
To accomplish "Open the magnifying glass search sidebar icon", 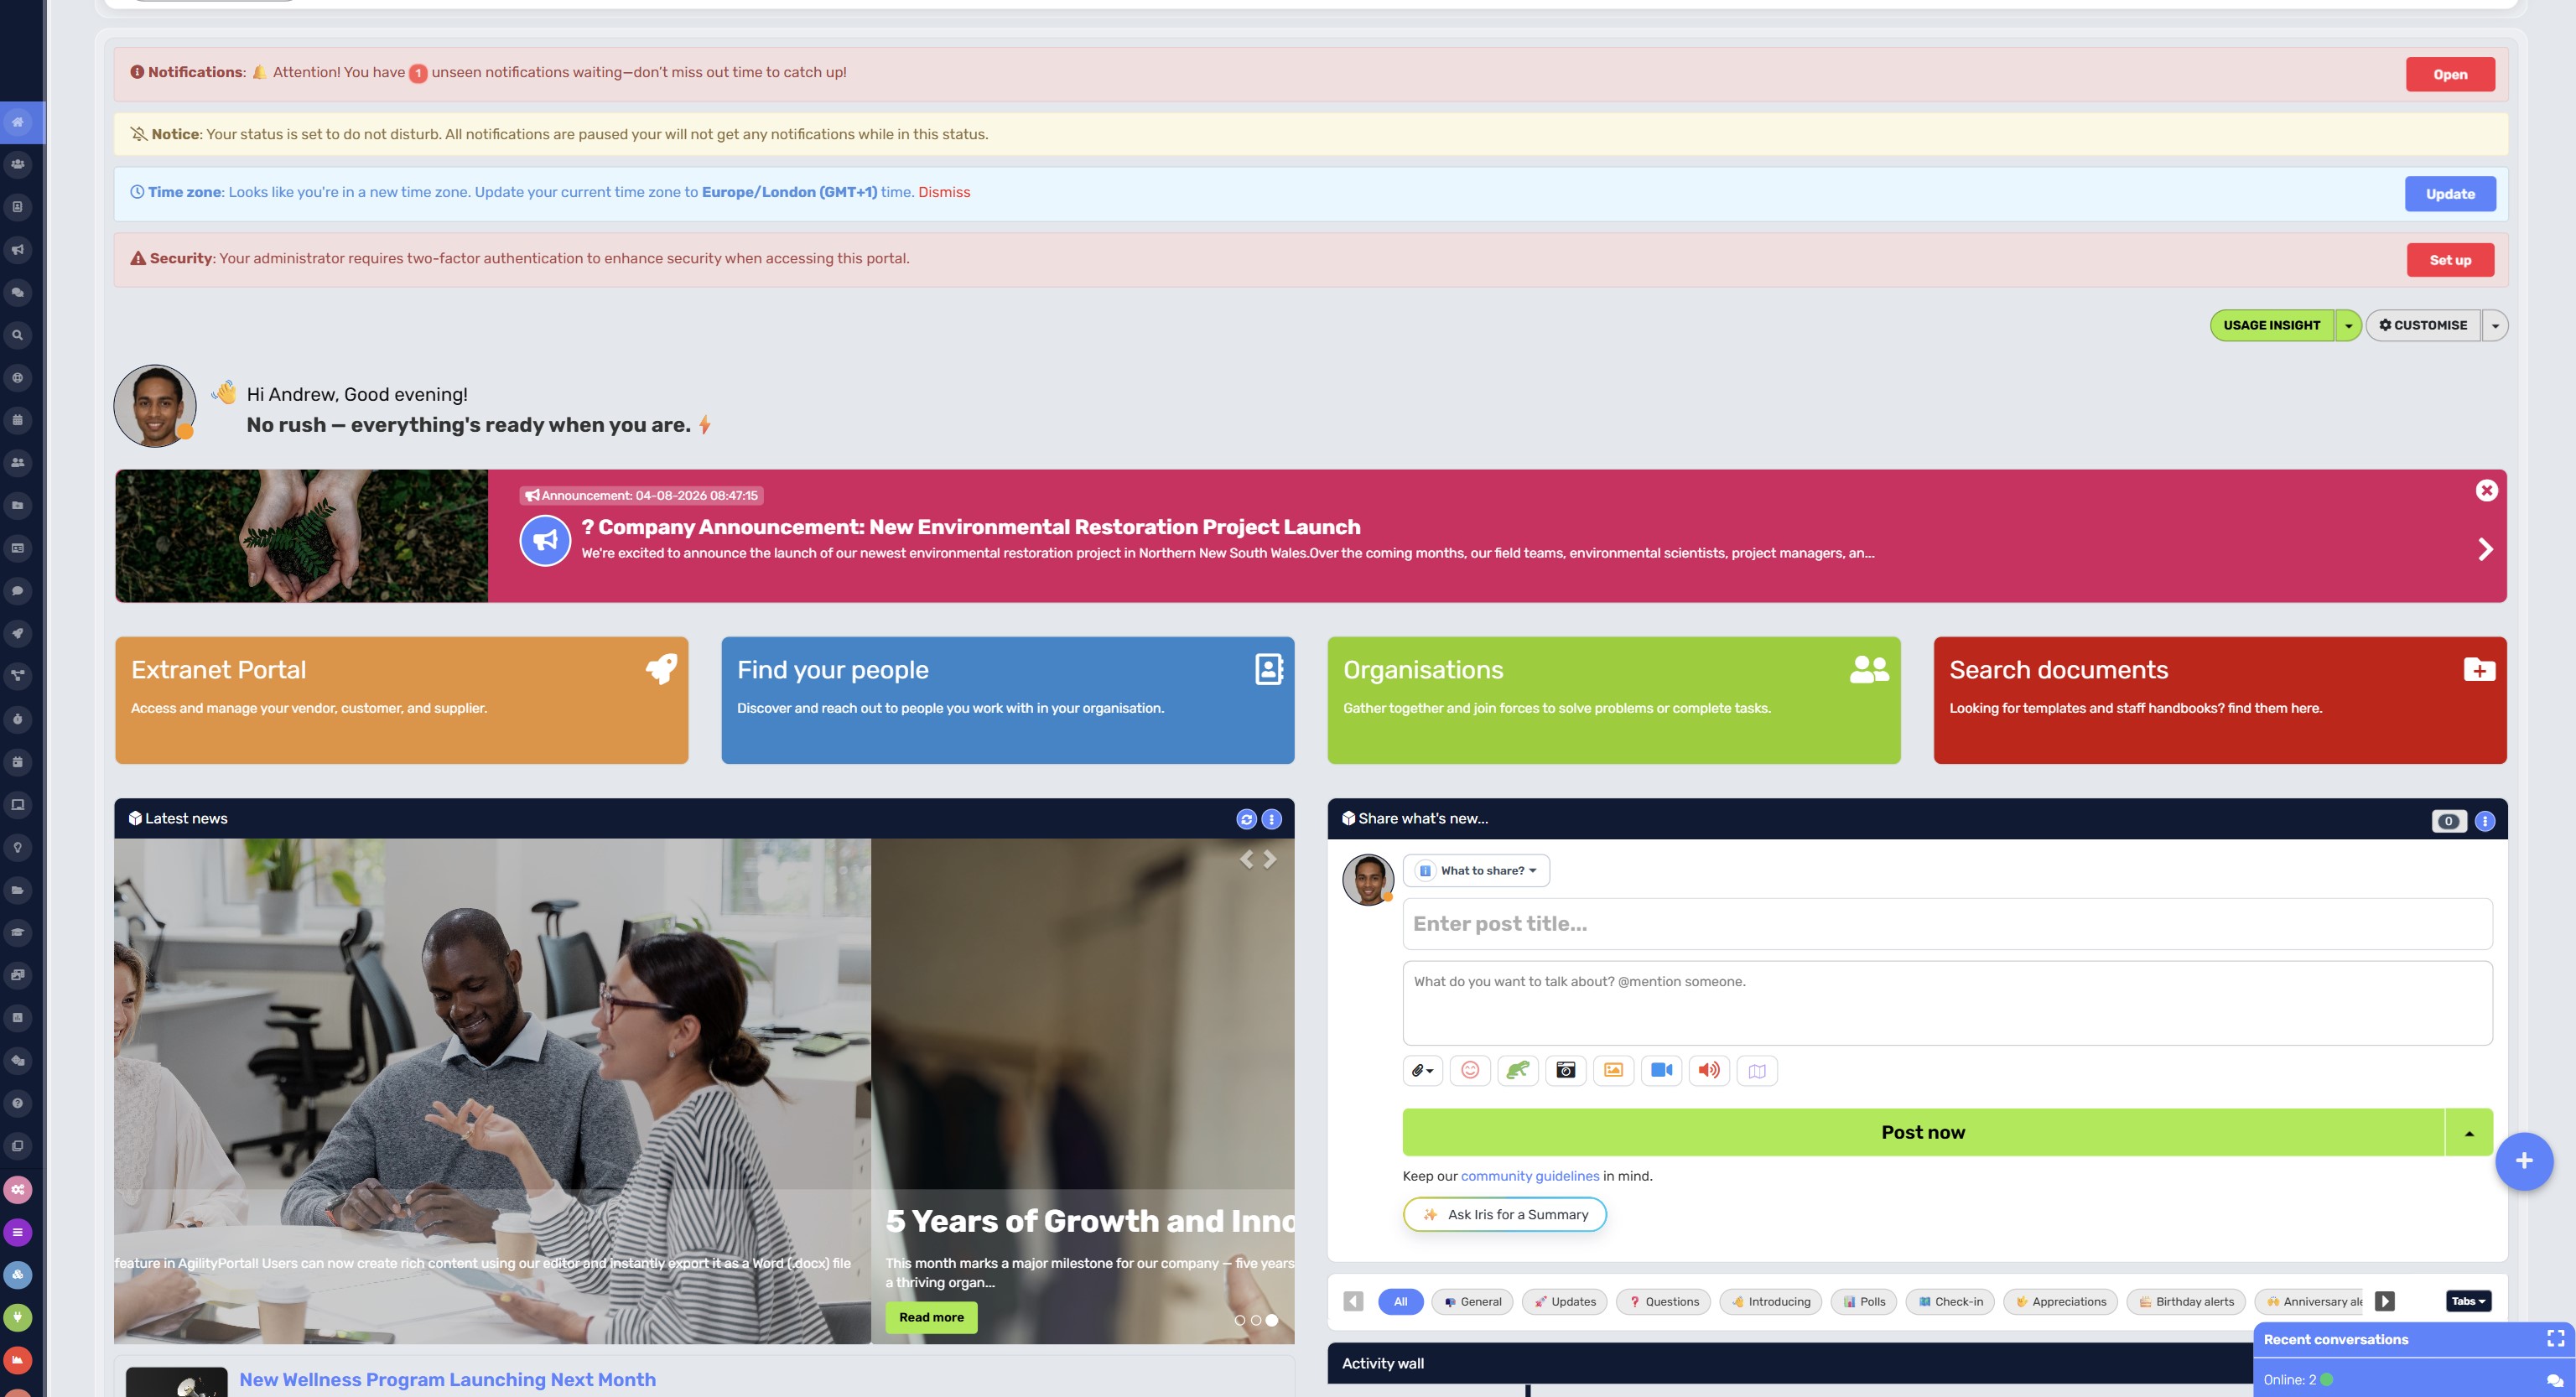I will (x=18, y=335).
